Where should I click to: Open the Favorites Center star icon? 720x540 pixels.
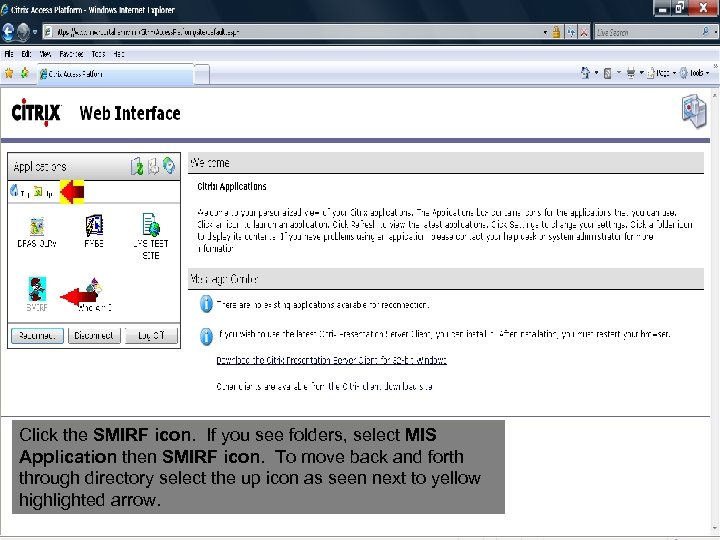[9, 73]
